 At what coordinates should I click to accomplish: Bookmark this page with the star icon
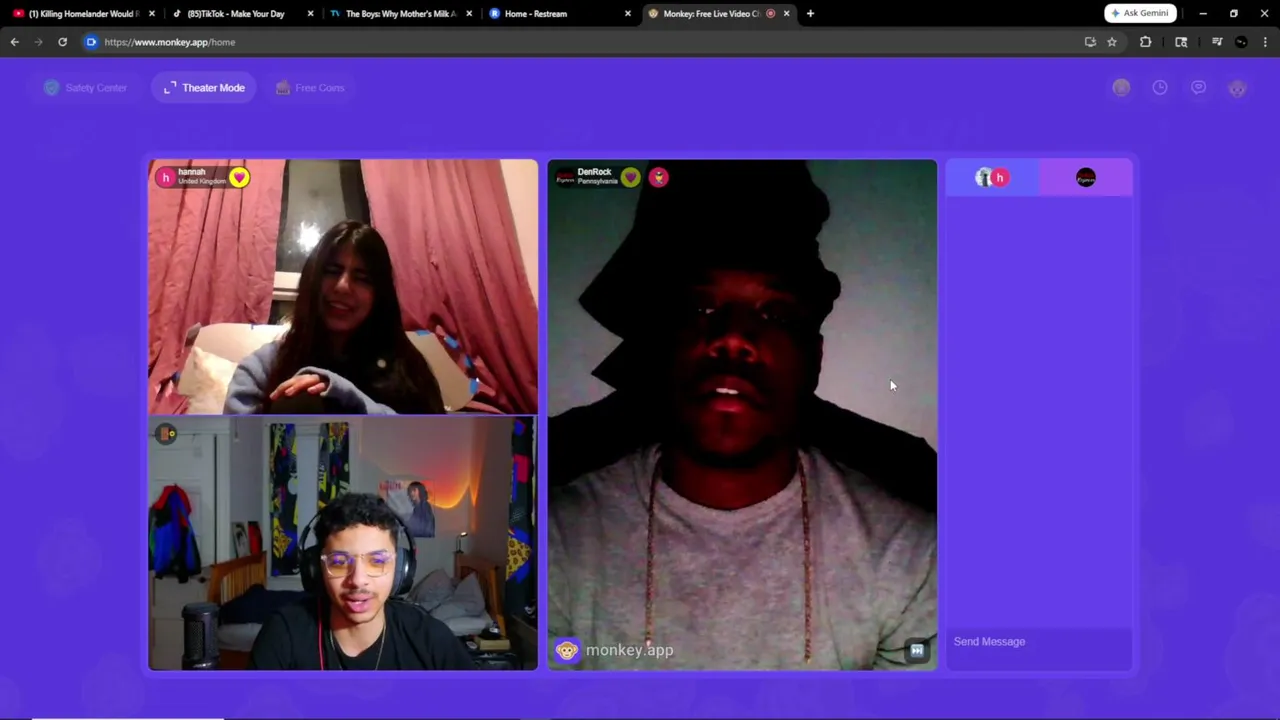click(x=1112, y=42)
